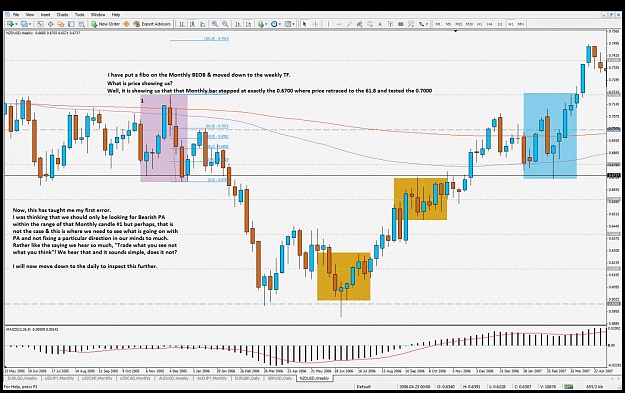Image resolution: width=625 pixels, height=393 pixels.
Task: Select the NZDUSD,Weekly chart tab
Action: (314, 378)
